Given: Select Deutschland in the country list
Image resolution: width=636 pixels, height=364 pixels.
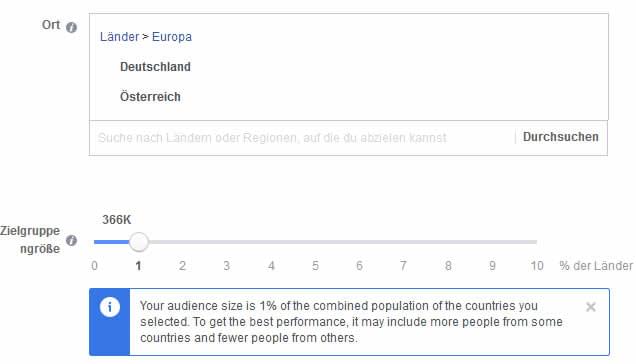Looking at the screenshot, I should (x=155, y=67).
